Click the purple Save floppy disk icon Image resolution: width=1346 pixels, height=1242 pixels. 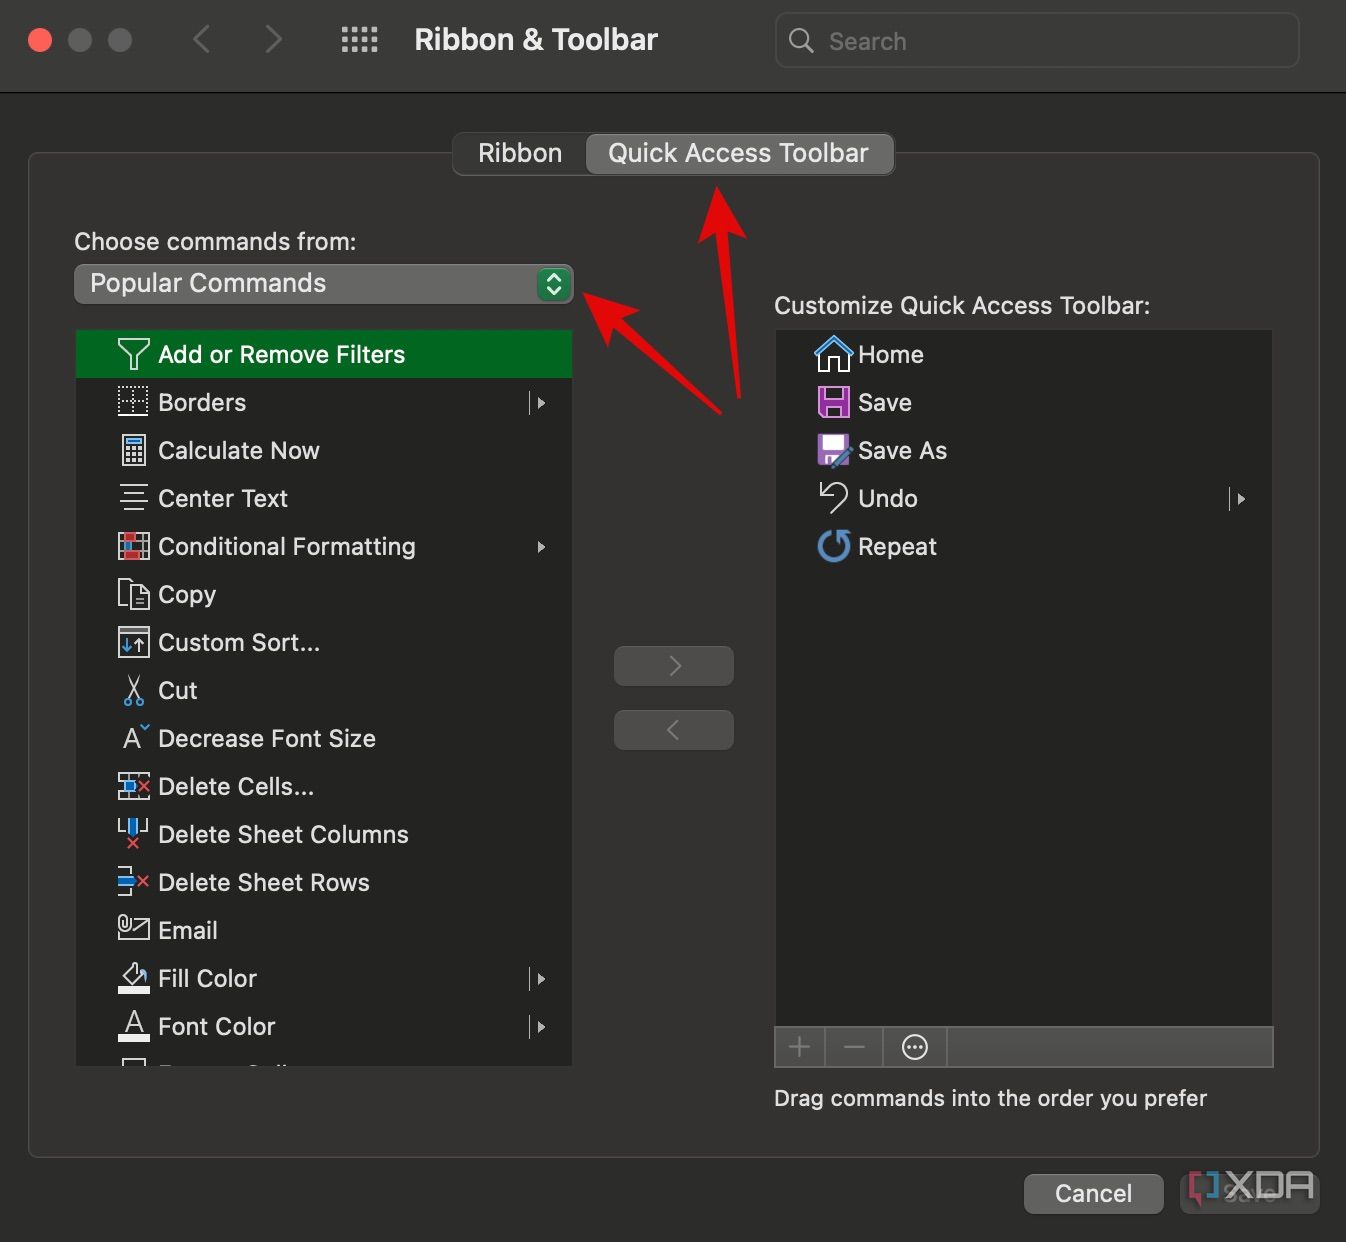pyautogui.click(x=833, y=402)
